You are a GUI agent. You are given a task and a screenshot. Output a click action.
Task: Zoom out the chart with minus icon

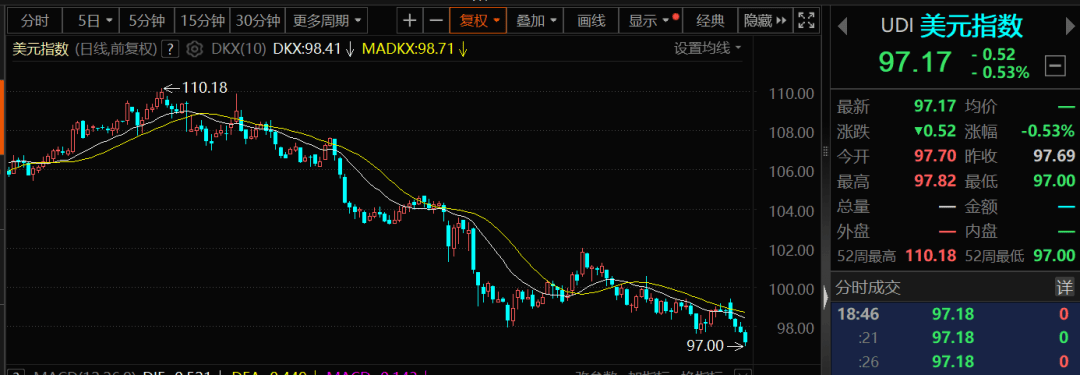click(435, 21)
